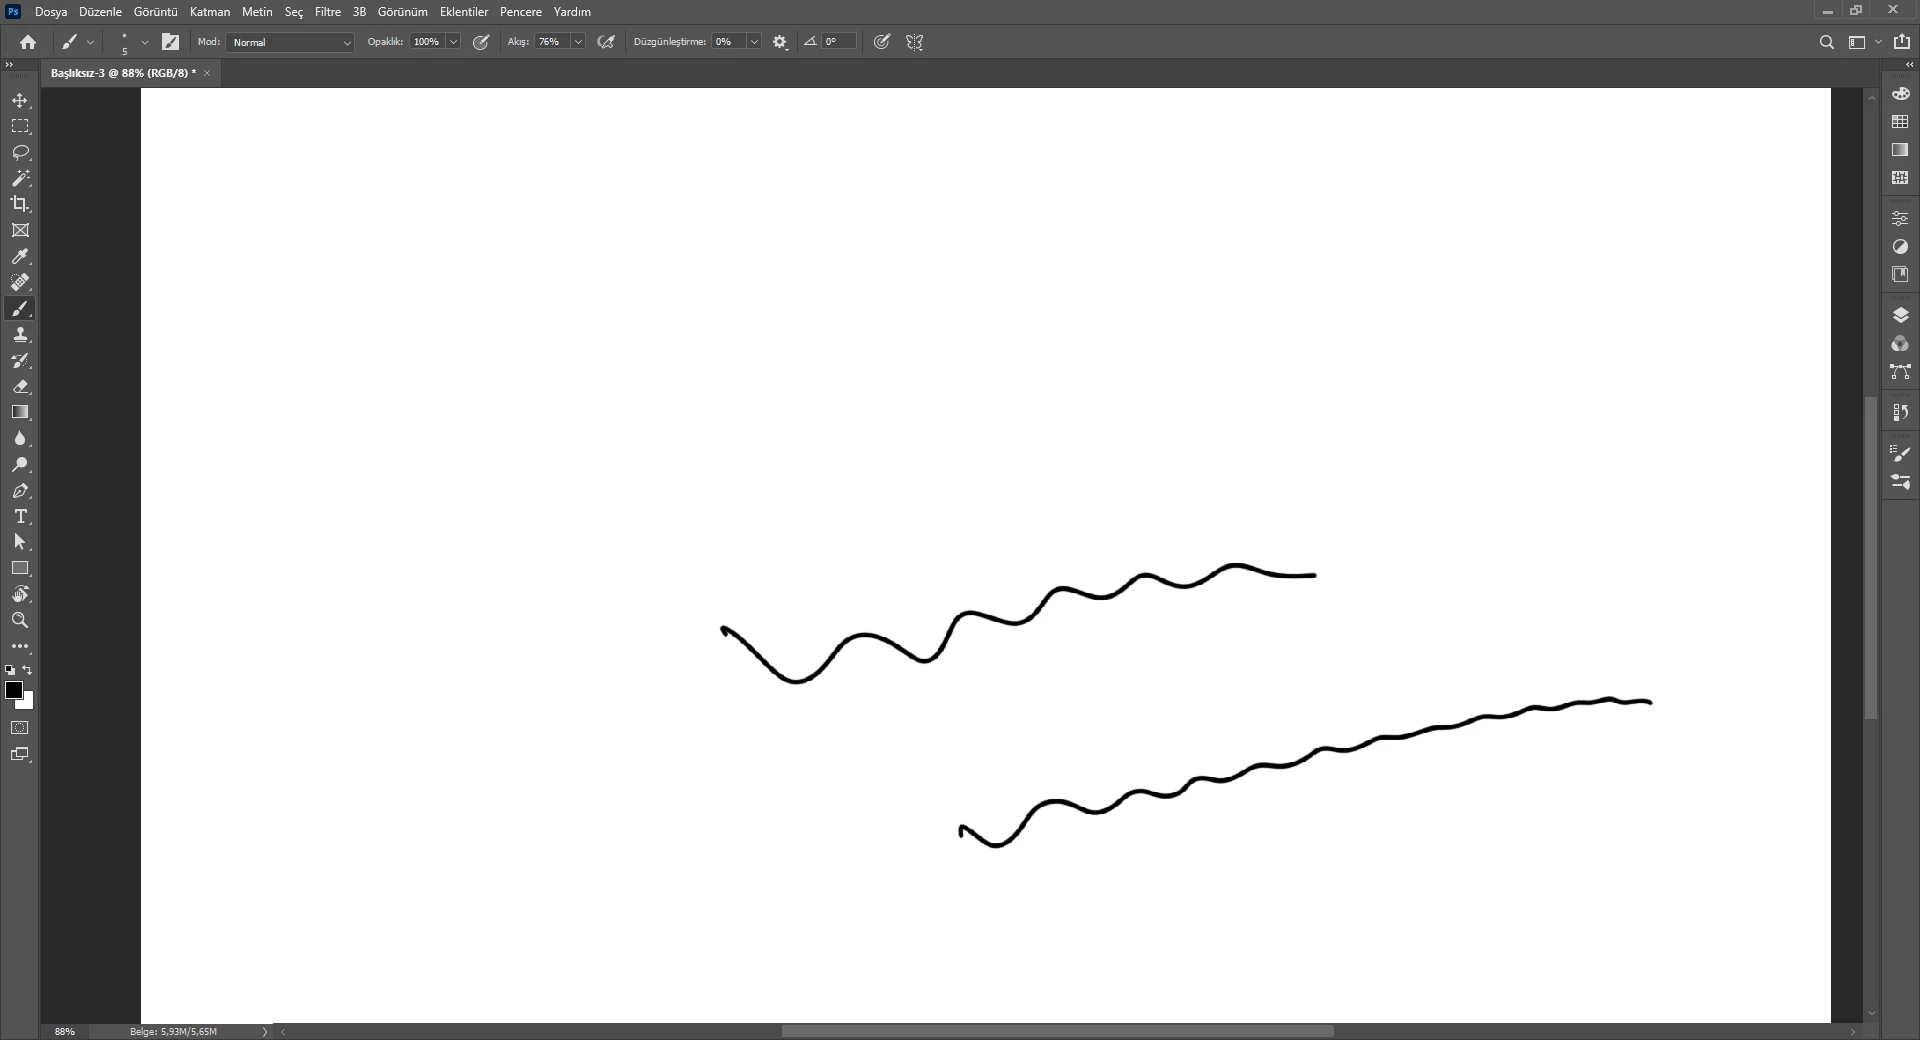
Task: Open the Dosya menu
Action: pyautogui.click(x=51, y=12)
